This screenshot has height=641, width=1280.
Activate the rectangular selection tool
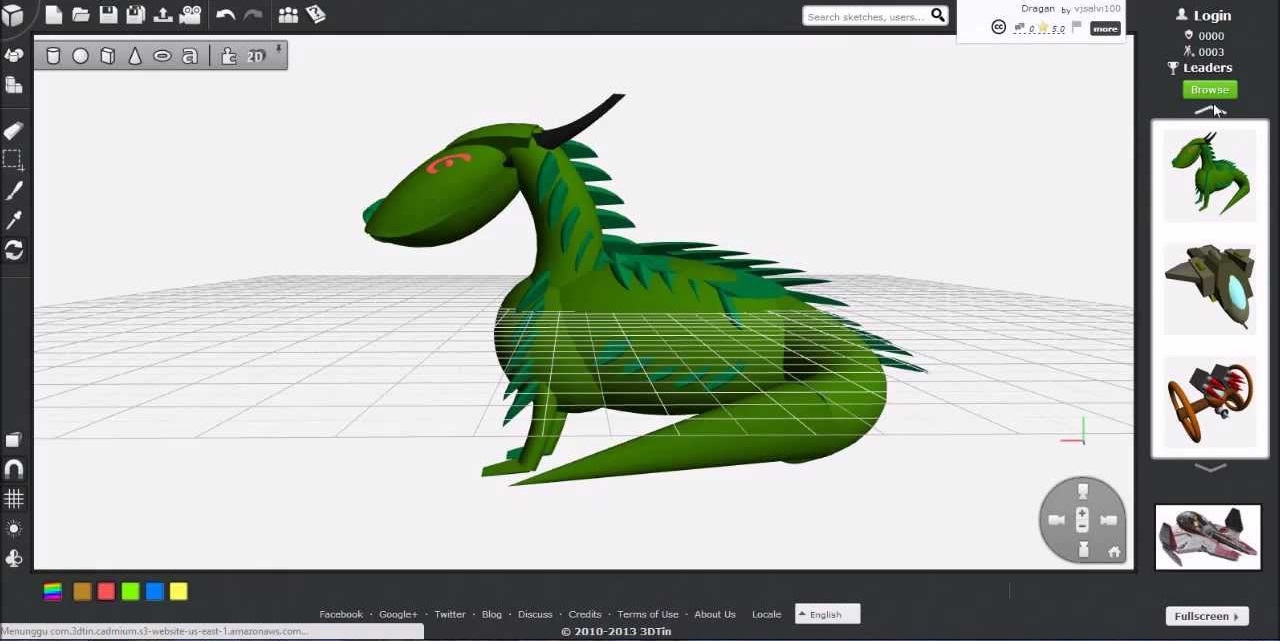coord(14,160)
